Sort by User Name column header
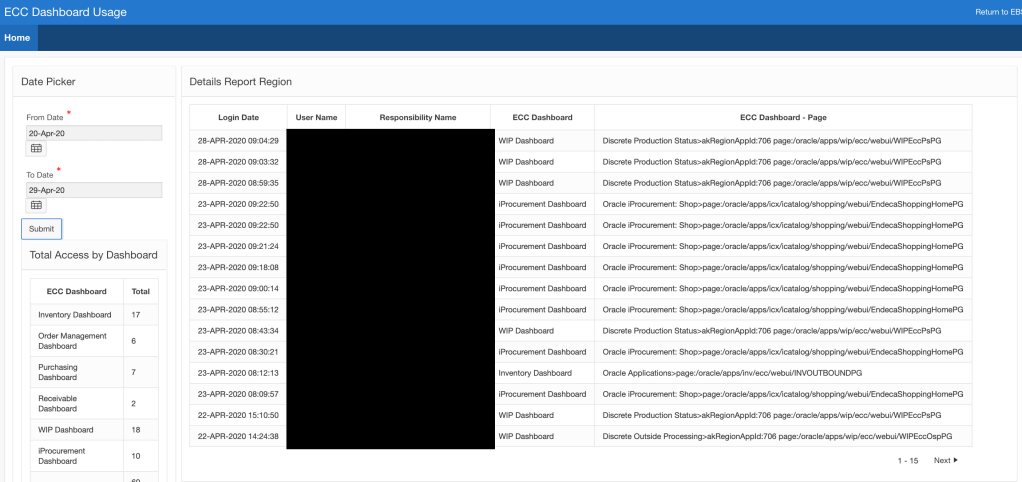This screenshot has height=482, width=1022. pos(317,117)
